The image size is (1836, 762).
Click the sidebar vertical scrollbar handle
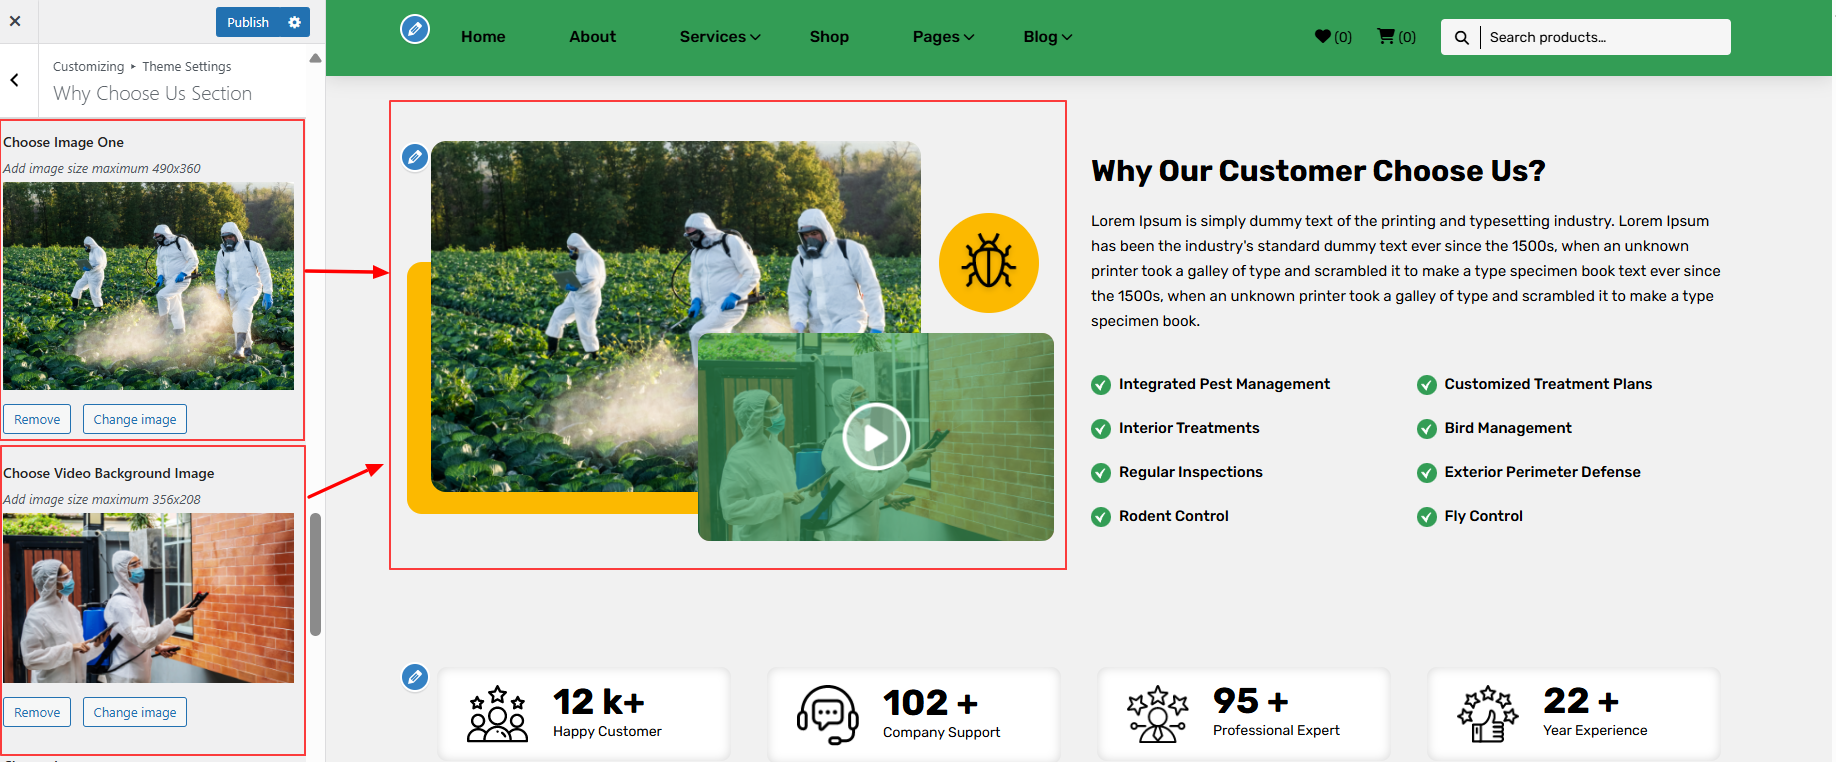[x=316, y=574]
